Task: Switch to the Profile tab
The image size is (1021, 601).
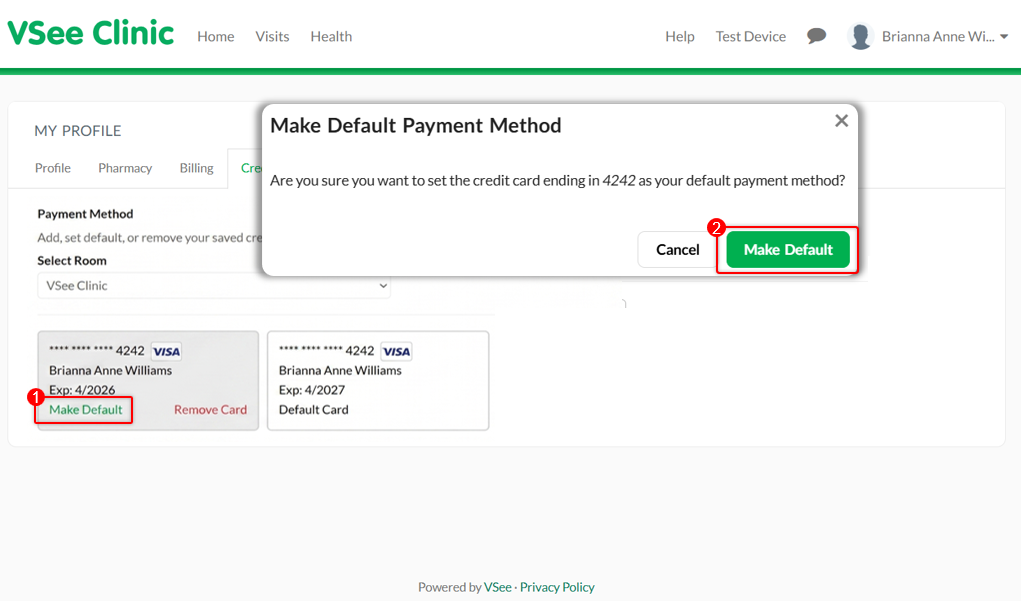Action: pyautogui.click(x=53, y=168)
